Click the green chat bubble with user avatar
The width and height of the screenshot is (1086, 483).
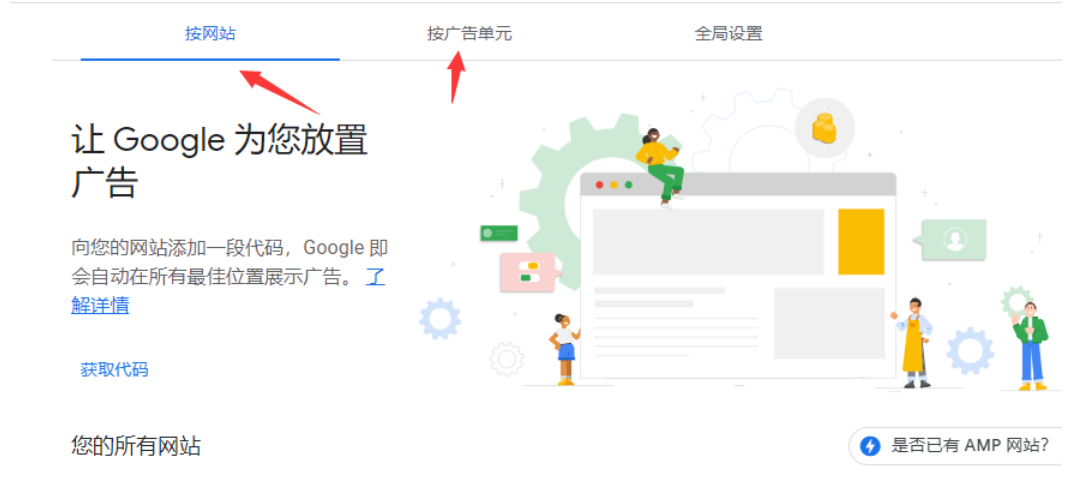coord(950,240)
